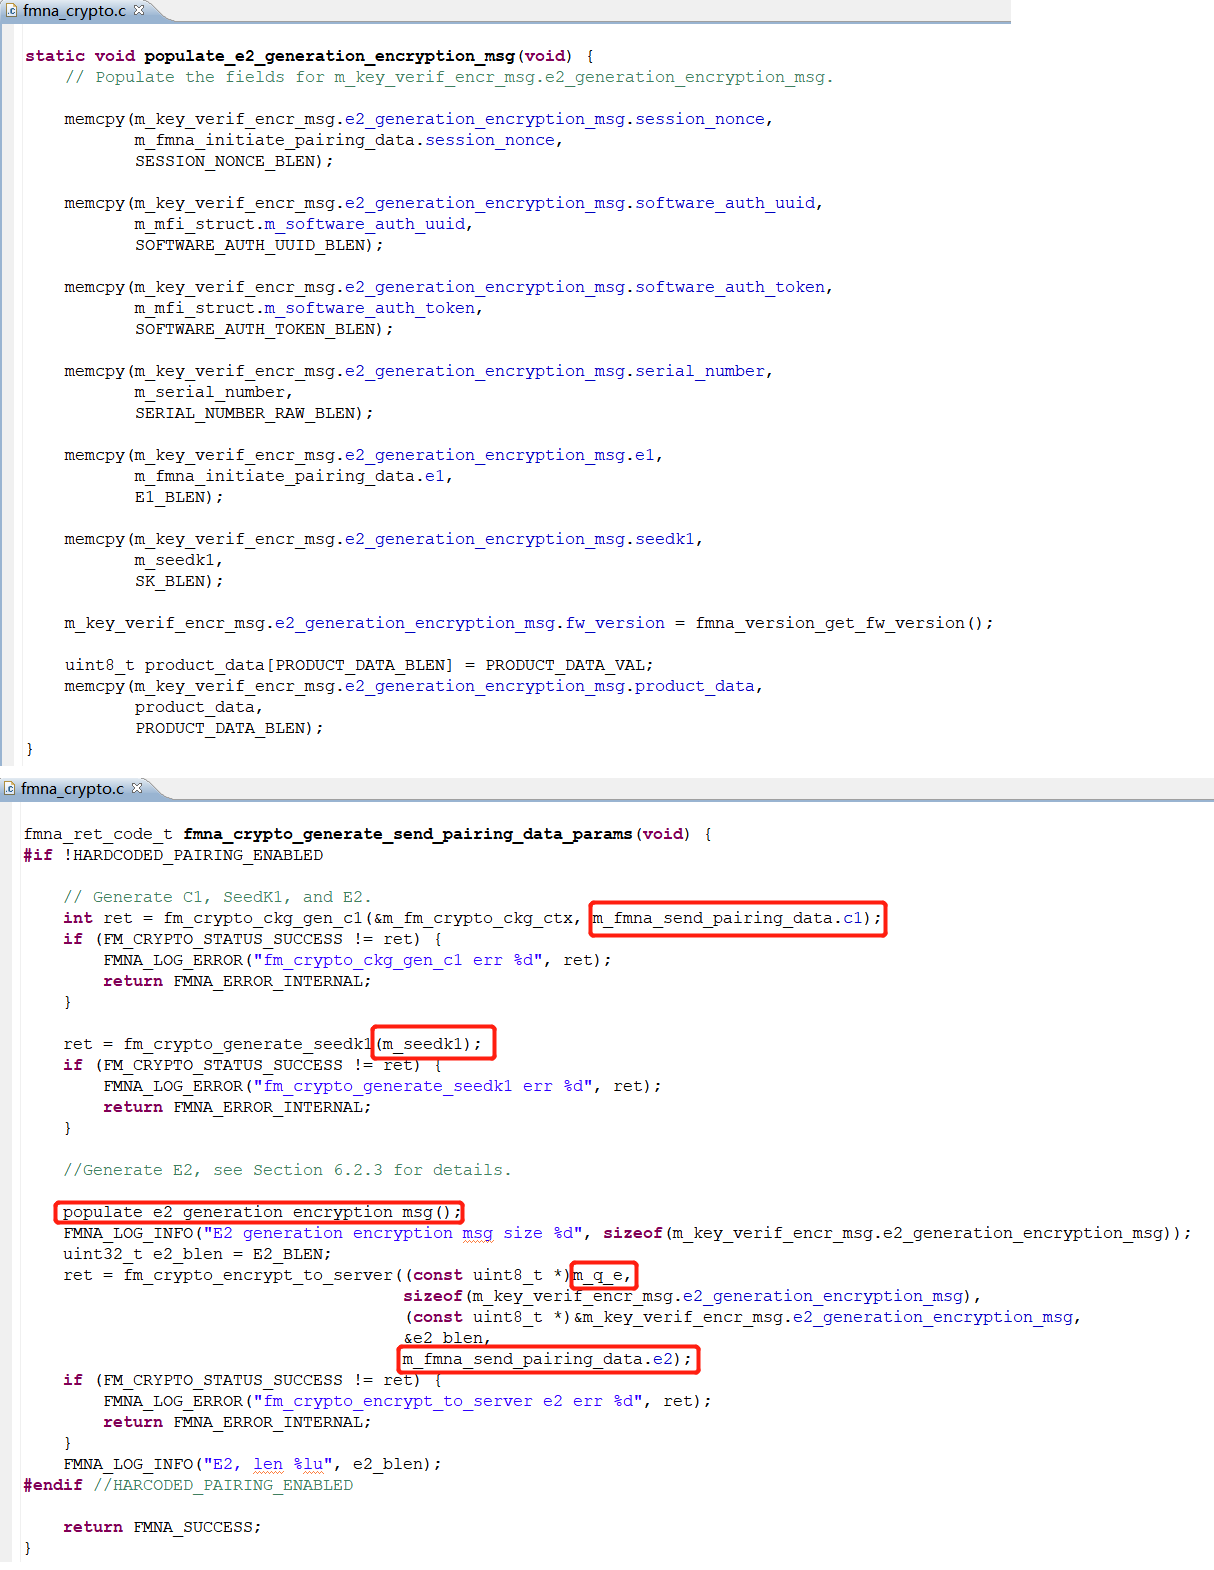Click "//Generate E2, see Section 6.2.3" comment
This screenshot has height=1570, width=1214.
point(287,1170)
